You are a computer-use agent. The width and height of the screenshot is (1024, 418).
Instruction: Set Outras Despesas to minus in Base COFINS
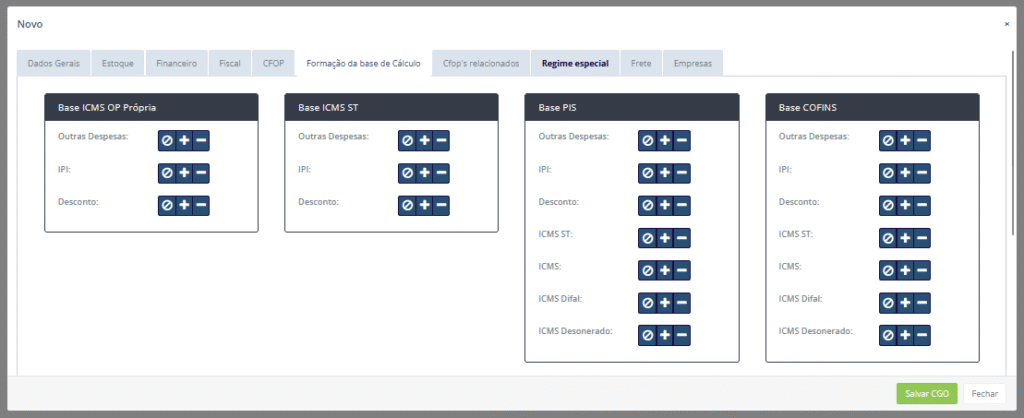pyautogui.click(x=922, y=141)
